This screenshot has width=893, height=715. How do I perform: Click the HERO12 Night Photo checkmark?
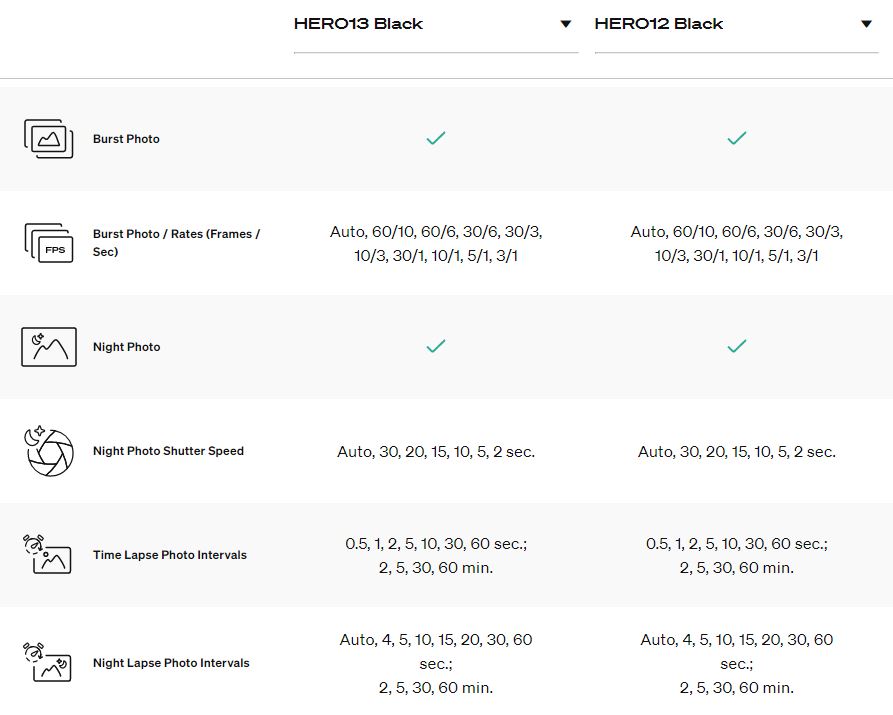point(736,346)
